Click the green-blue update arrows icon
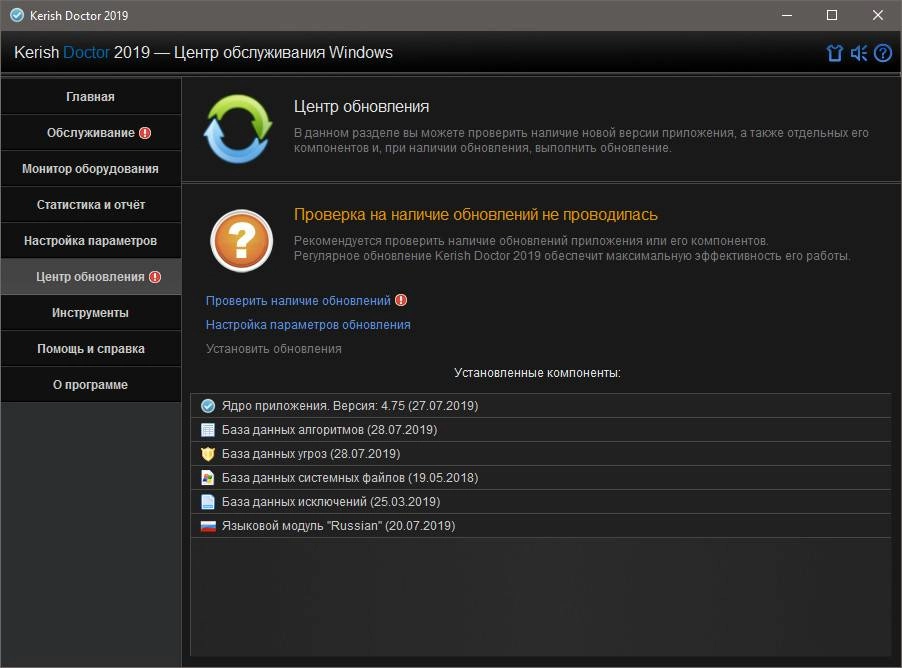 pos(238,129)
